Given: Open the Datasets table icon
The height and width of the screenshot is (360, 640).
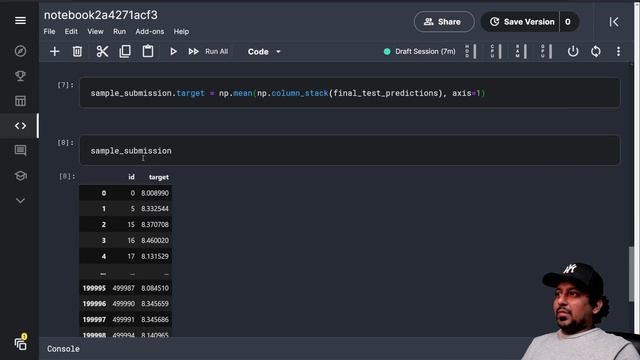Looking at the screenshot, I should pyautogui.click(x=20, y=101).
